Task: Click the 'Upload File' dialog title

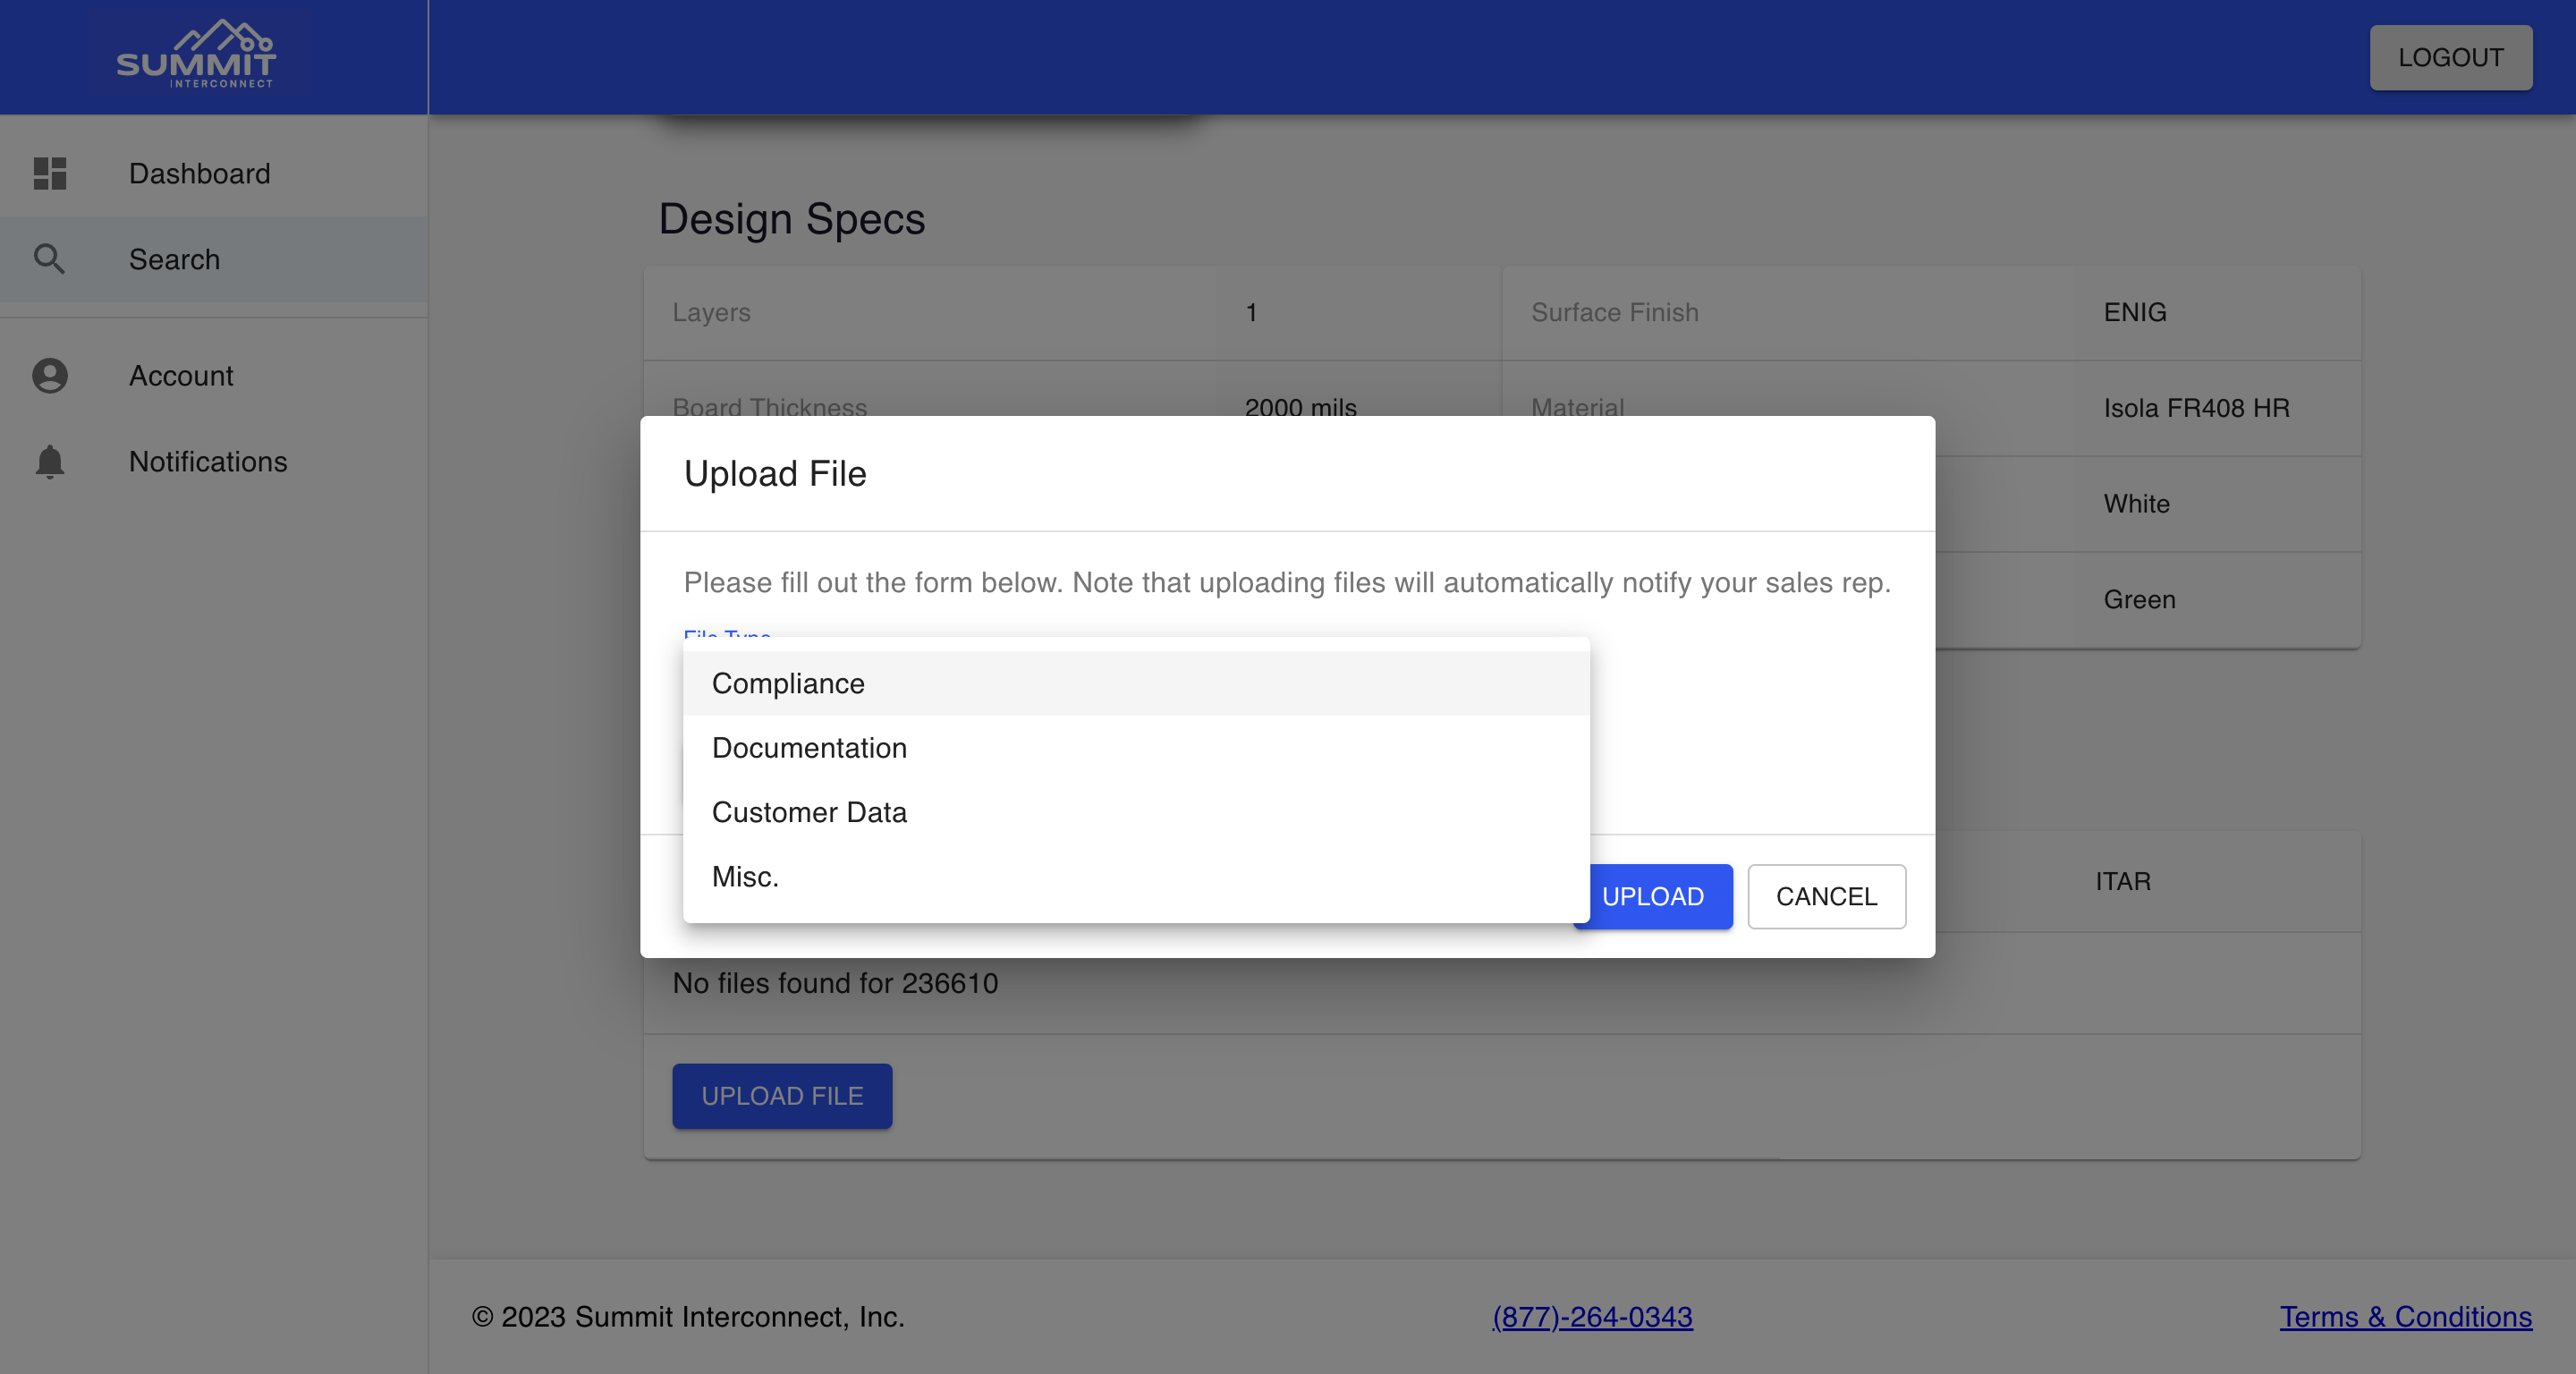Action: [x=775, y=473]
